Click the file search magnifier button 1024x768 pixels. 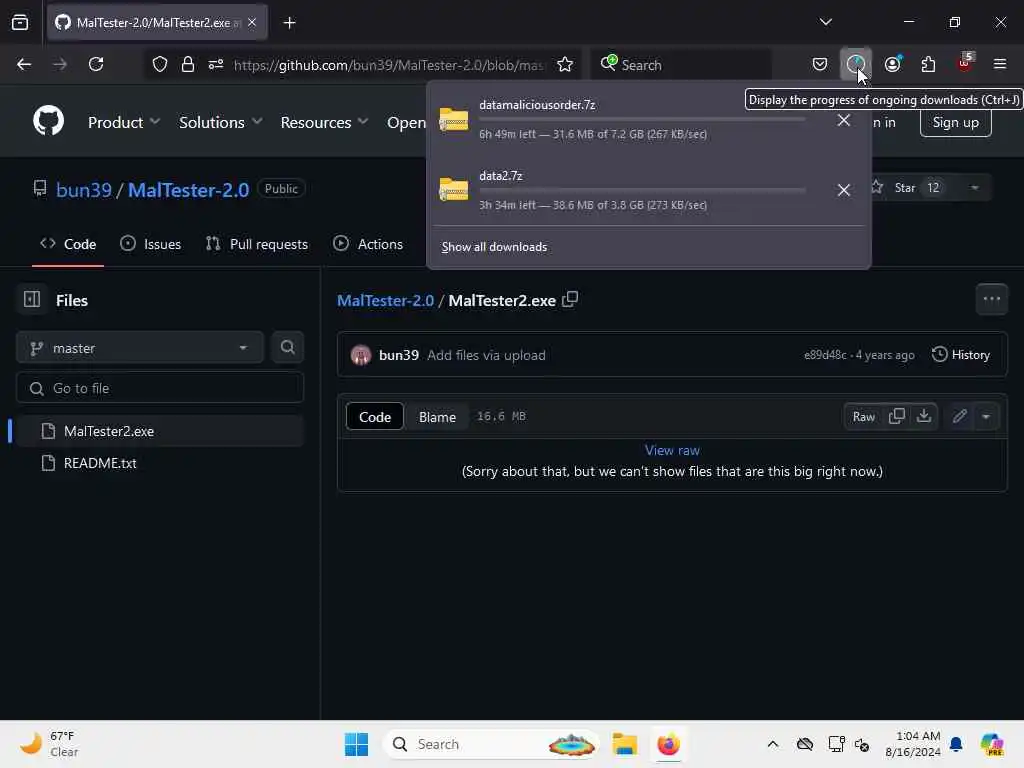(x=287, y=347)
